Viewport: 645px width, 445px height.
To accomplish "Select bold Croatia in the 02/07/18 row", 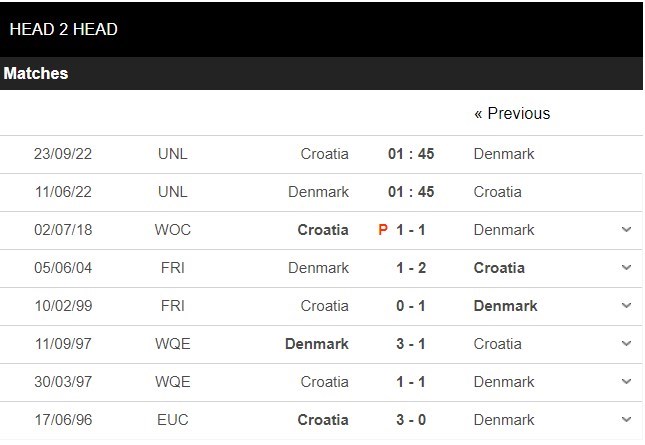I will click(x=323, y=229).
